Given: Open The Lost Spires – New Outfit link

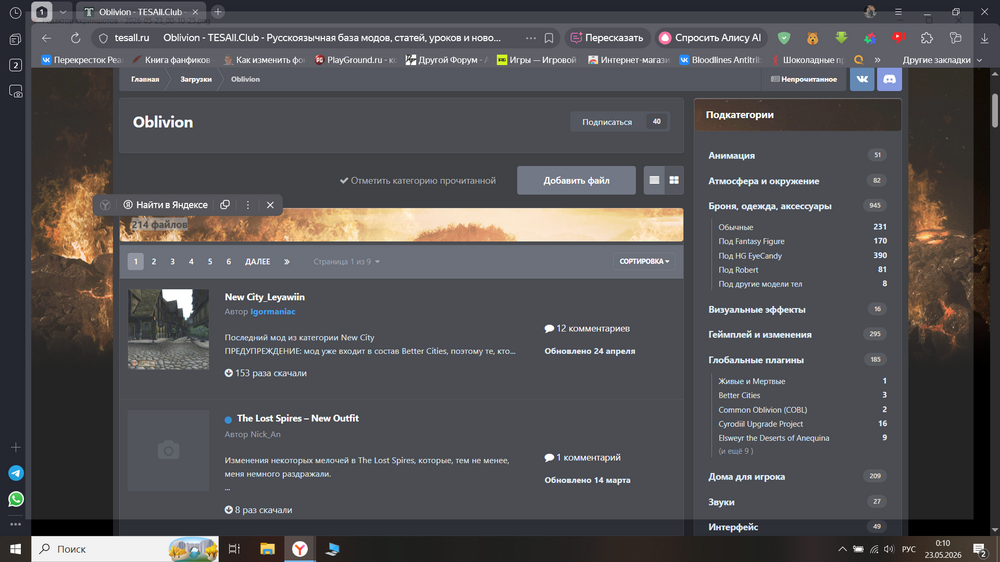Looking at the screenshot, I should [x=298, y=418].
